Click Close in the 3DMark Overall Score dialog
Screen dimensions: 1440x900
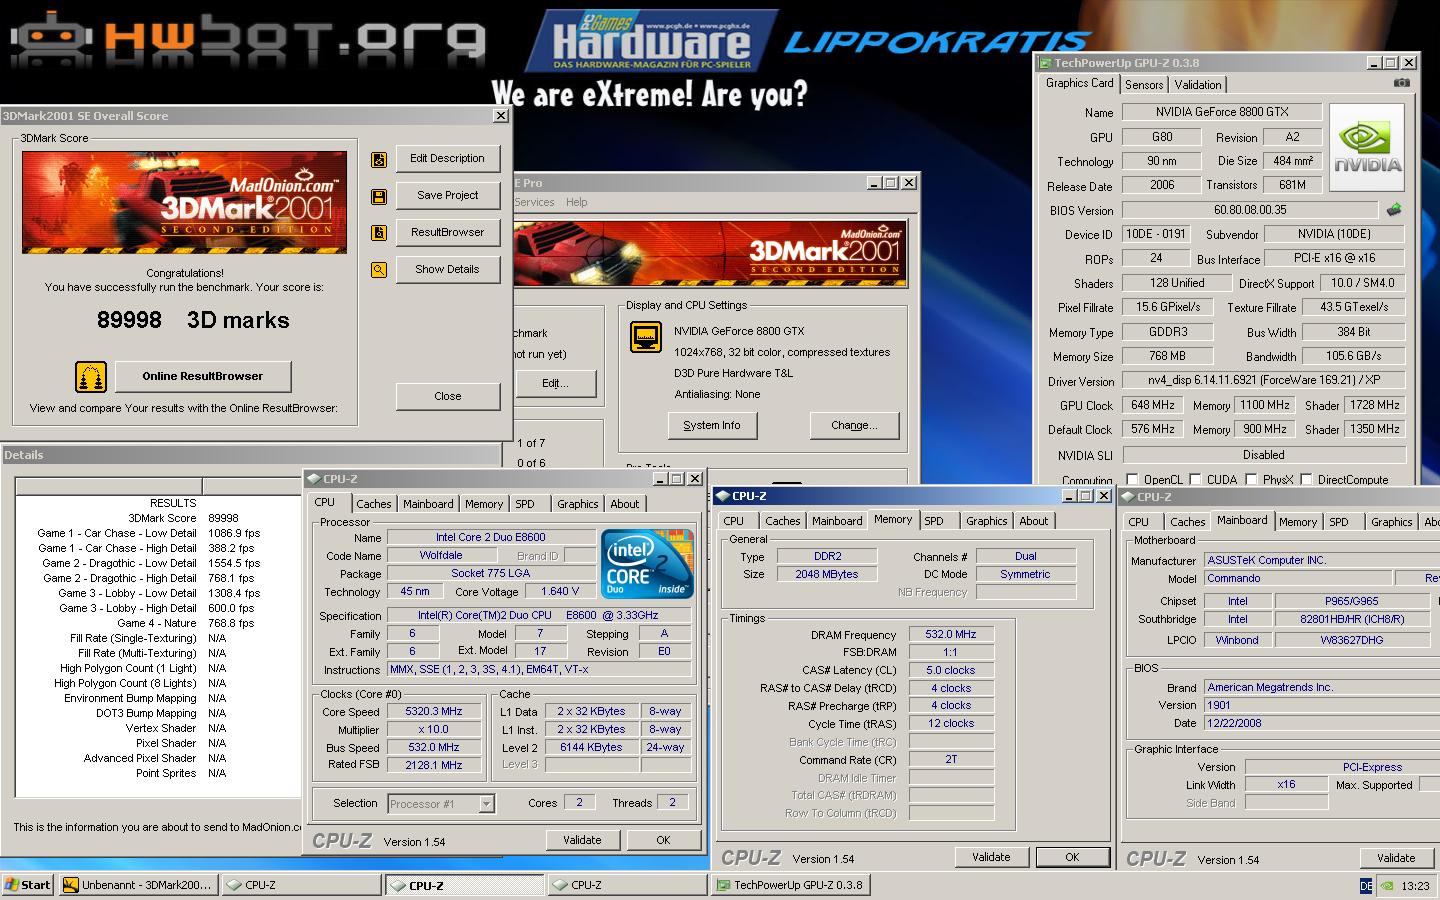[447, 397]
